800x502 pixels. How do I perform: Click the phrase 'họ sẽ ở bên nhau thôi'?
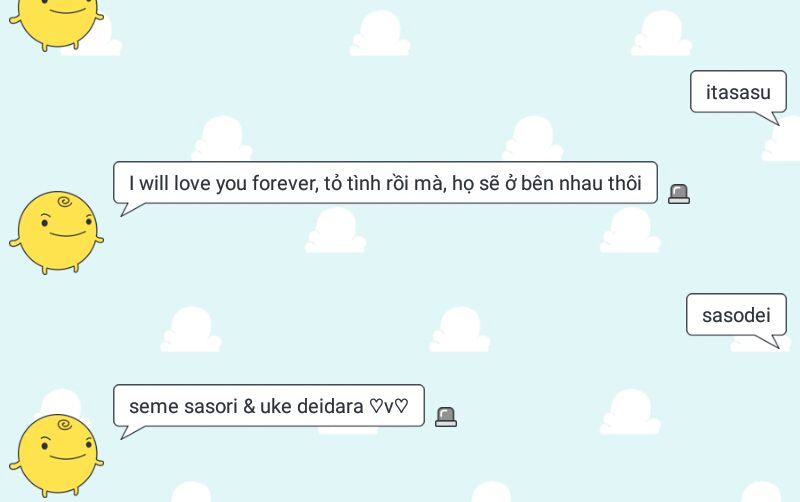(546, 183)
